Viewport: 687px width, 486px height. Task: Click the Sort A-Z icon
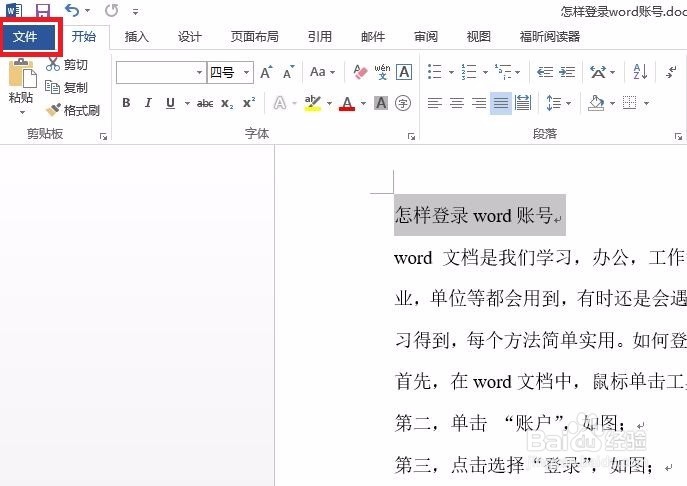(x=640, y=72)
